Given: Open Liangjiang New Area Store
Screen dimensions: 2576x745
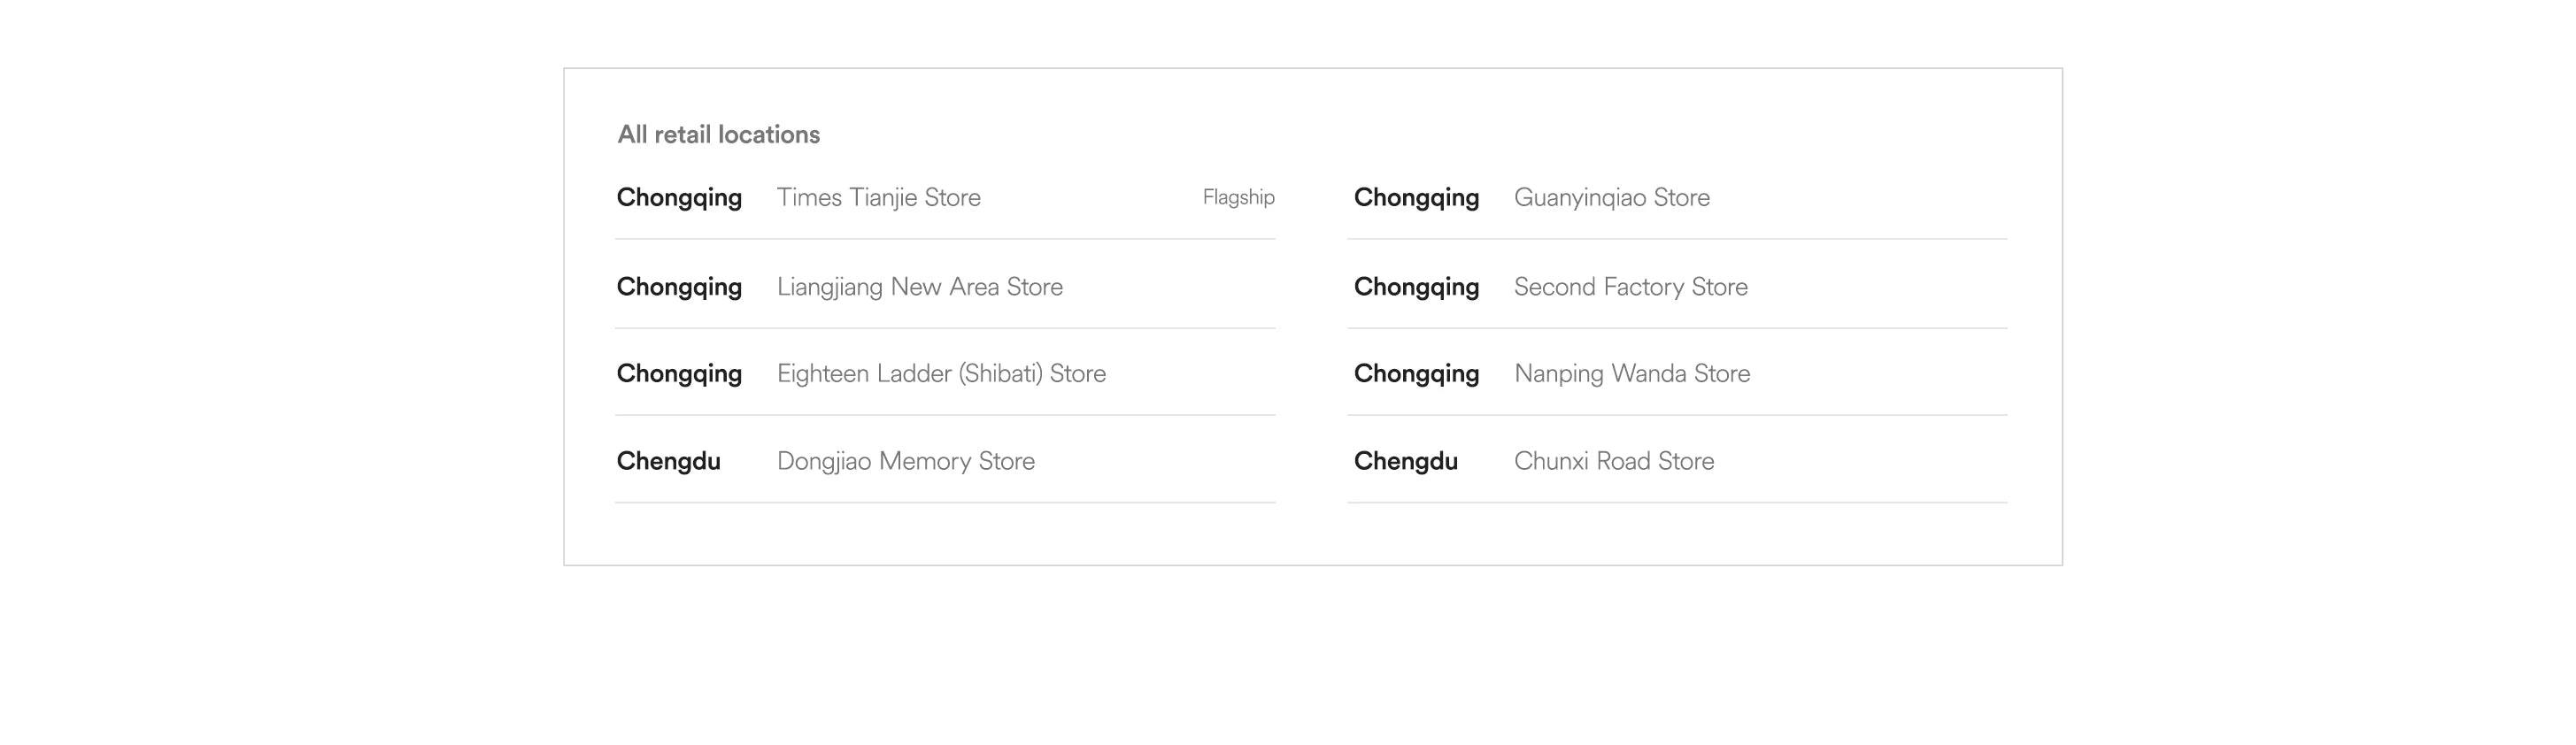Looking at the screenshot, I should 945,286.
